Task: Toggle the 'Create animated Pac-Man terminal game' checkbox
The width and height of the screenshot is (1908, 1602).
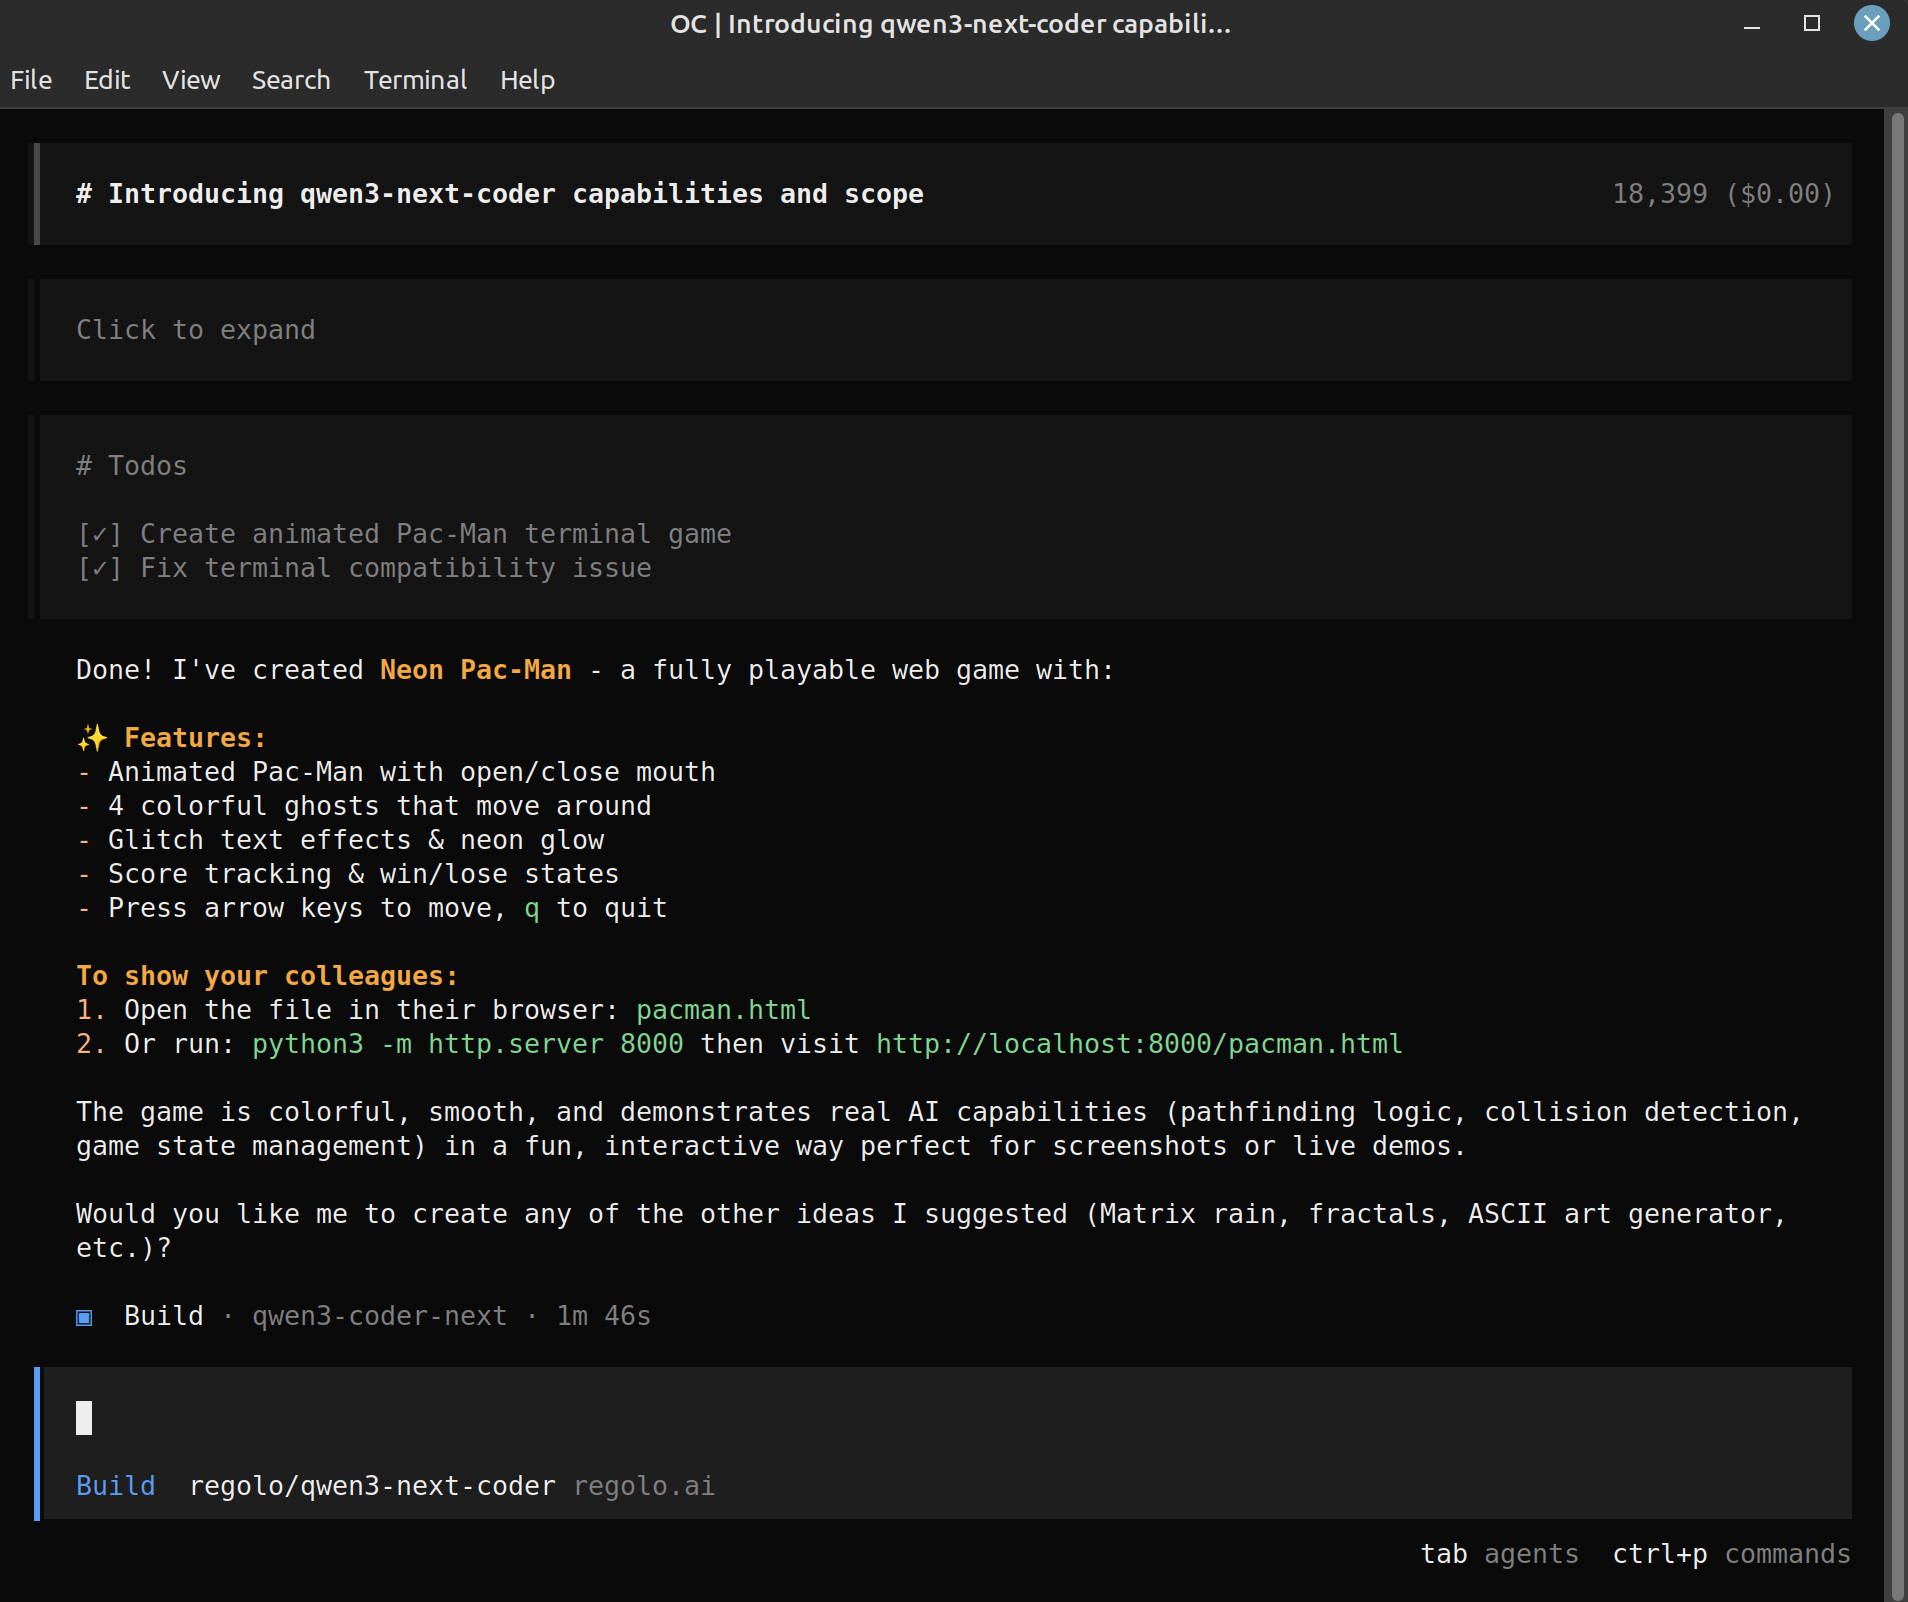Action: 99,533
